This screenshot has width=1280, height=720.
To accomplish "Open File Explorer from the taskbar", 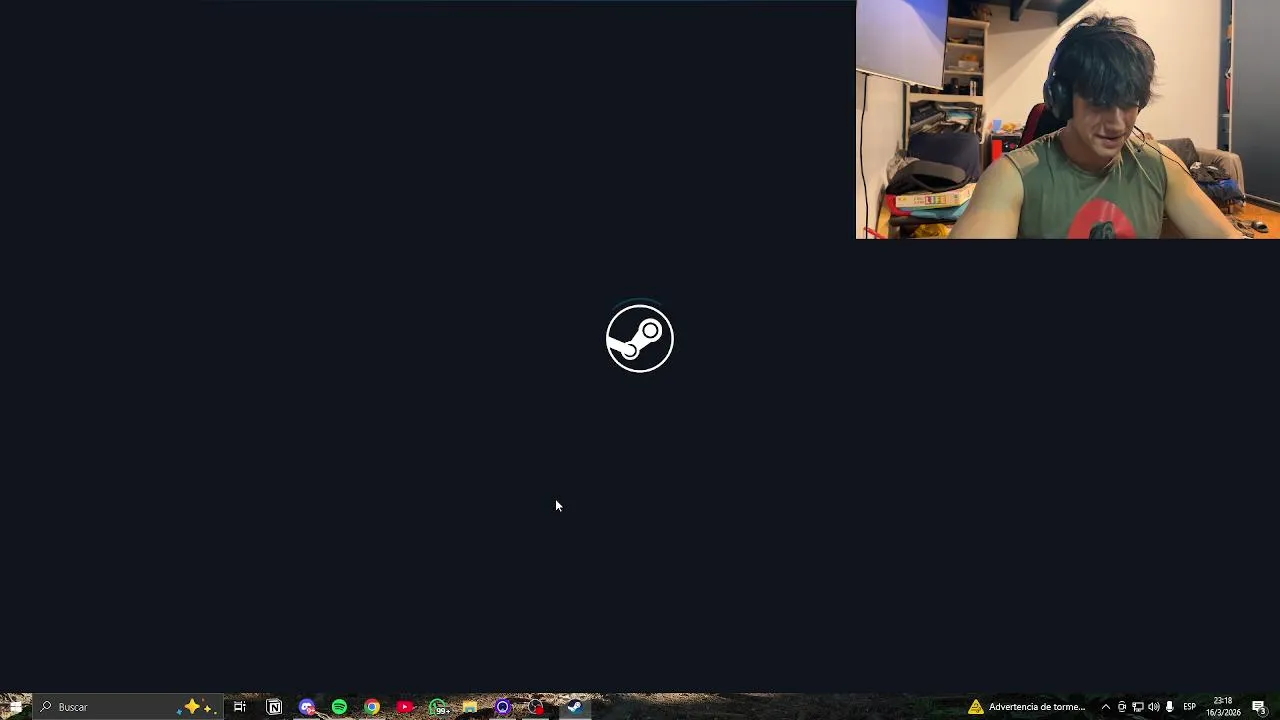I will pos(470,707).
